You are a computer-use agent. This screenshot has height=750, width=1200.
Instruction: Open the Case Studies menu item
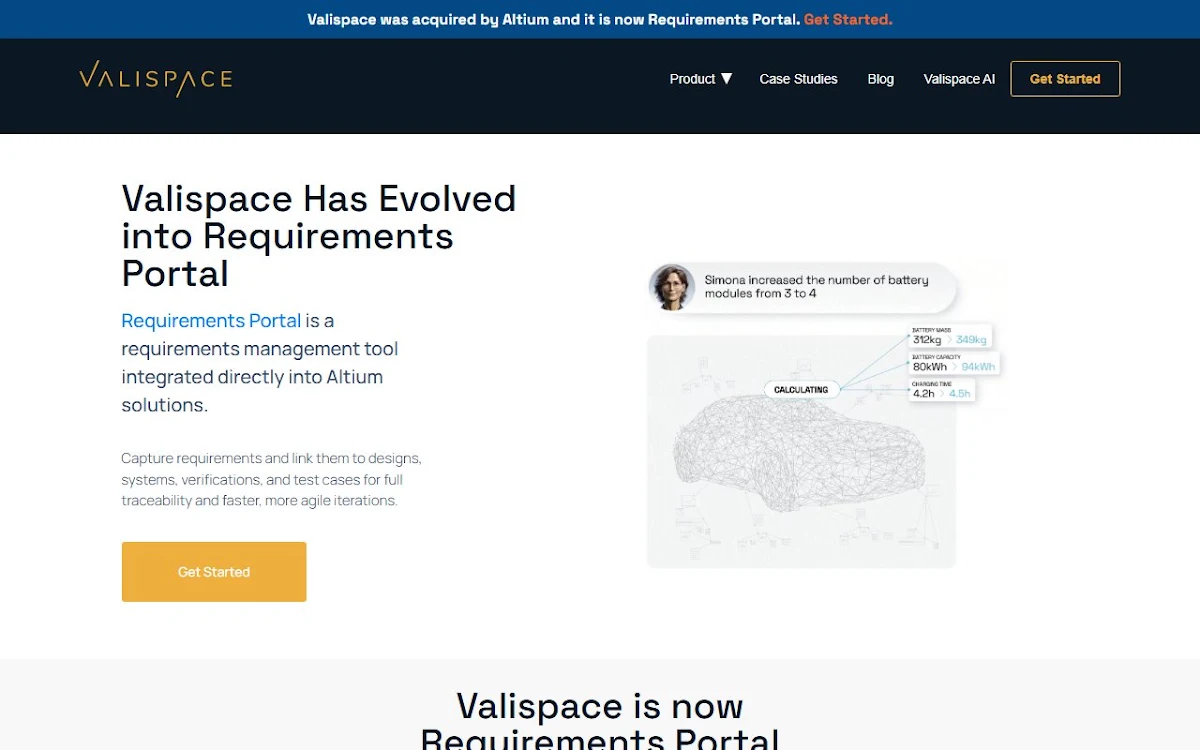point(798,79)
